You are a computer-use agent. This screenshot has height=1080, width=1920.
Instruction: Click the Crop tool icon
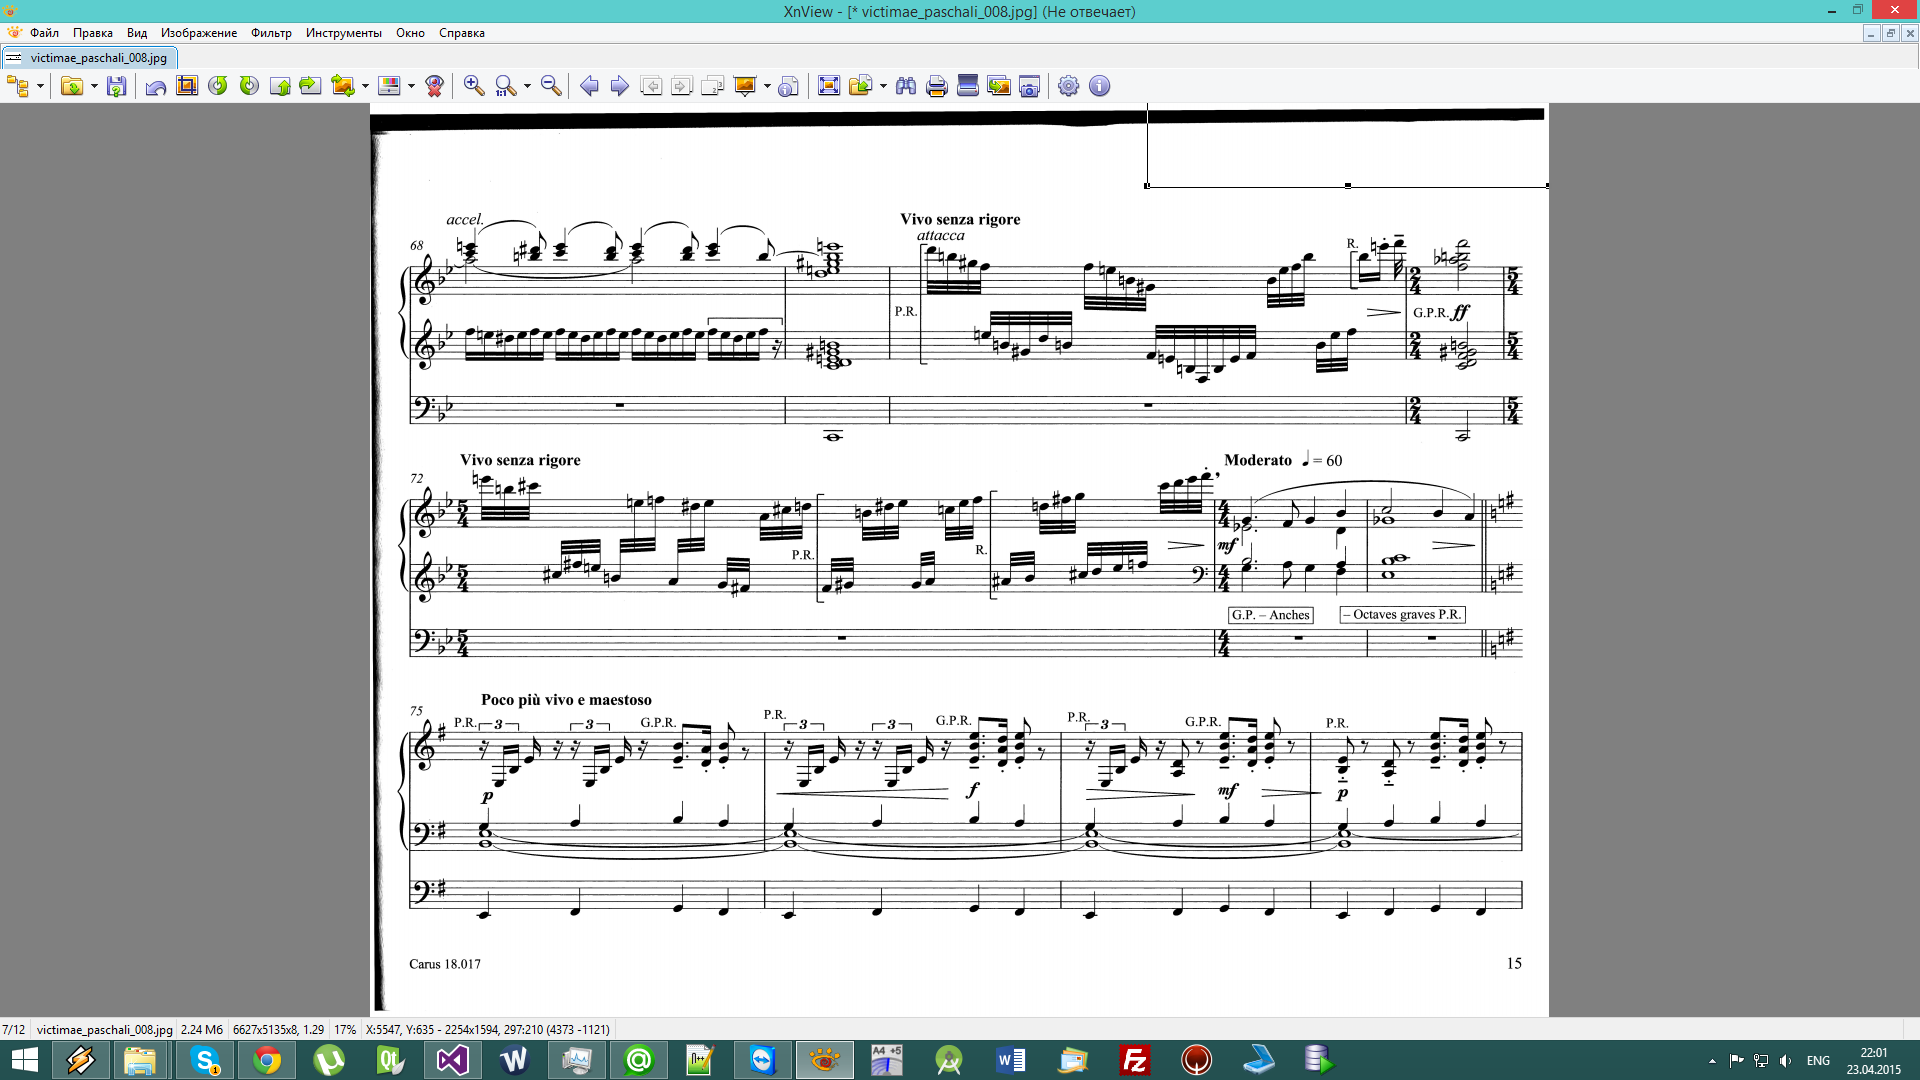click(187, 86)
